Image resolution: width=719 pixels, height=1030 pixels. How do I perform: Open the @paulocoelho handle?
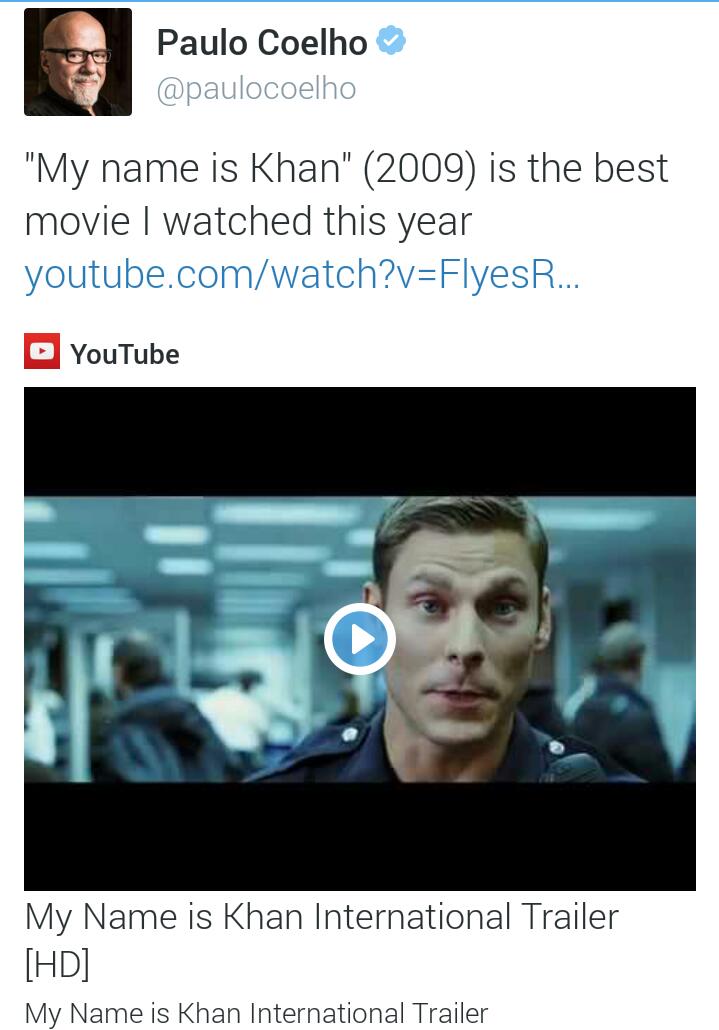[256, 89]
